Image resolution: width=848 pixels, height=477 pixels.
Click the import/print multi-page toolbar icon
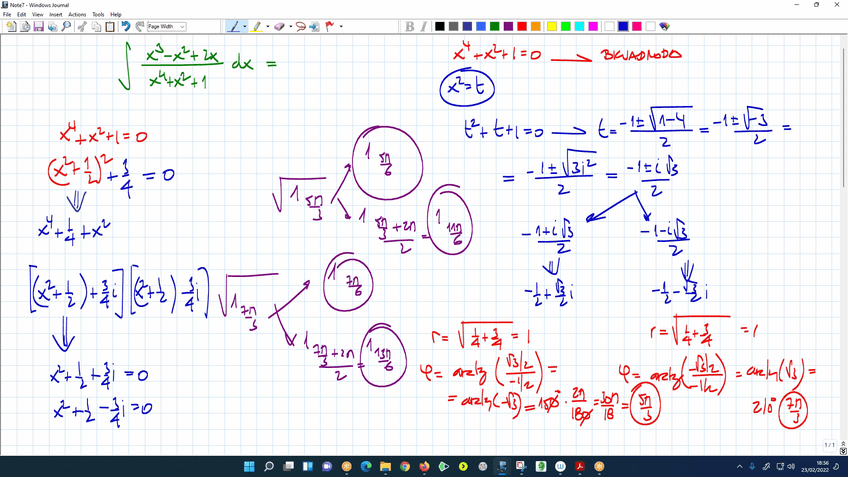point(52,26)
